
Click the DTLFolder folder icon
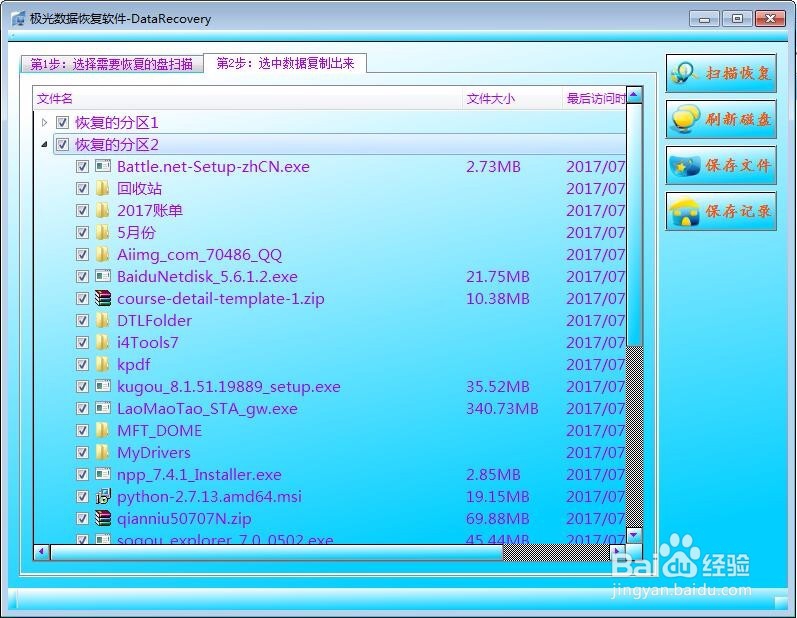(103, 320)
